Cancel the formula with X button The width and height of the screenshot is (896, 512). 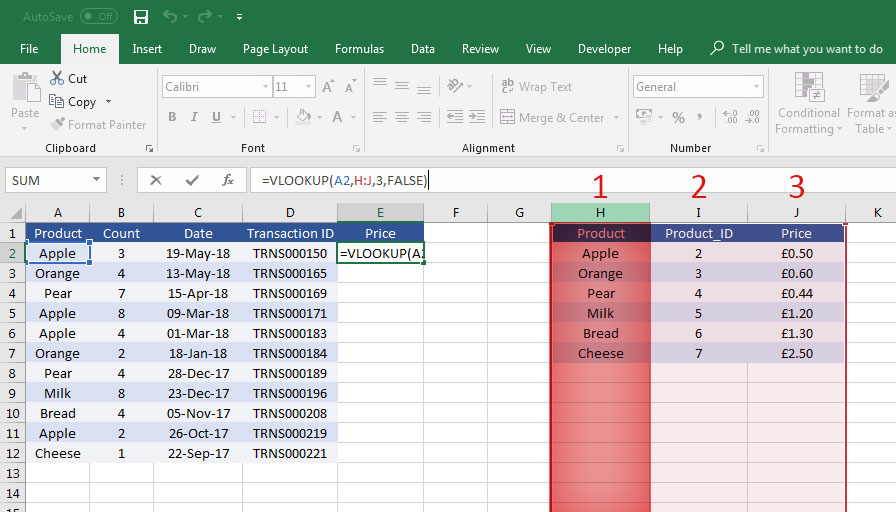(155, 181)
